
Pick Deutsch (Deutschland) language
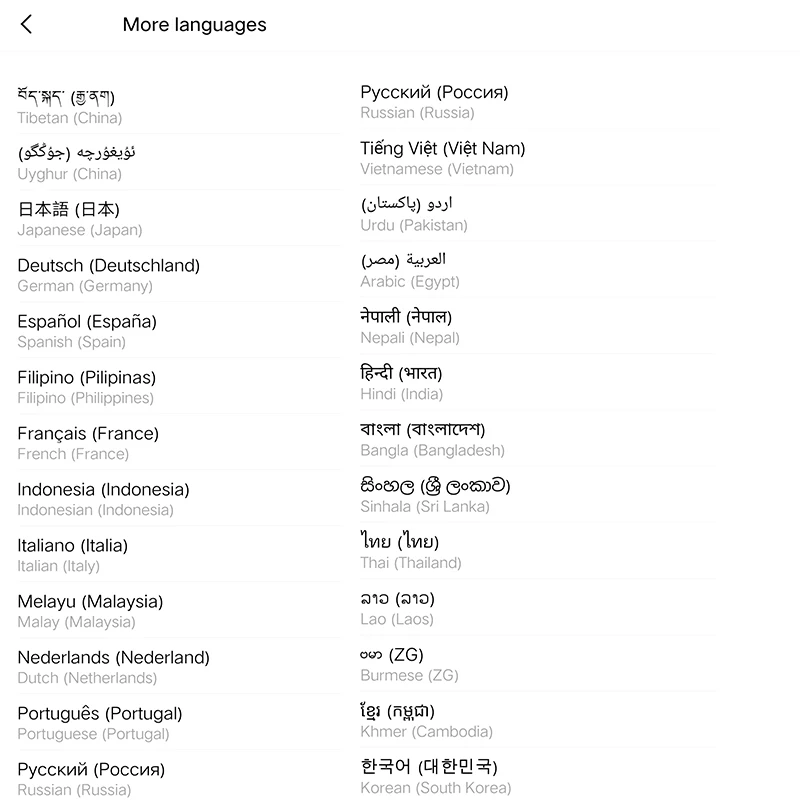coord(179,274)
